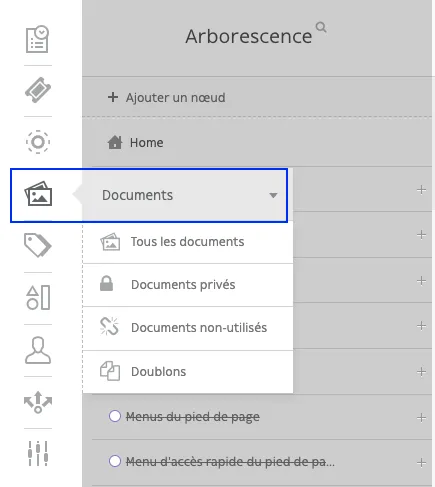The height and width of the screenshot is (487, 435).
Task: Toggle the circle beside Menus du pied de page
Action: coord(115,416)
